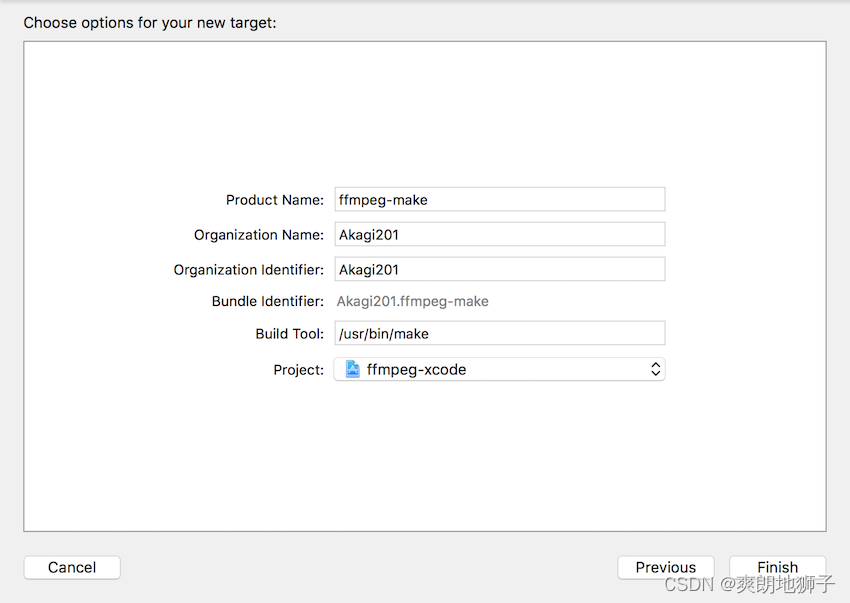The height and width of the screenshot is (603, 850).
Task: Click the 'Product Name:' label
Action: pos(275,200)
